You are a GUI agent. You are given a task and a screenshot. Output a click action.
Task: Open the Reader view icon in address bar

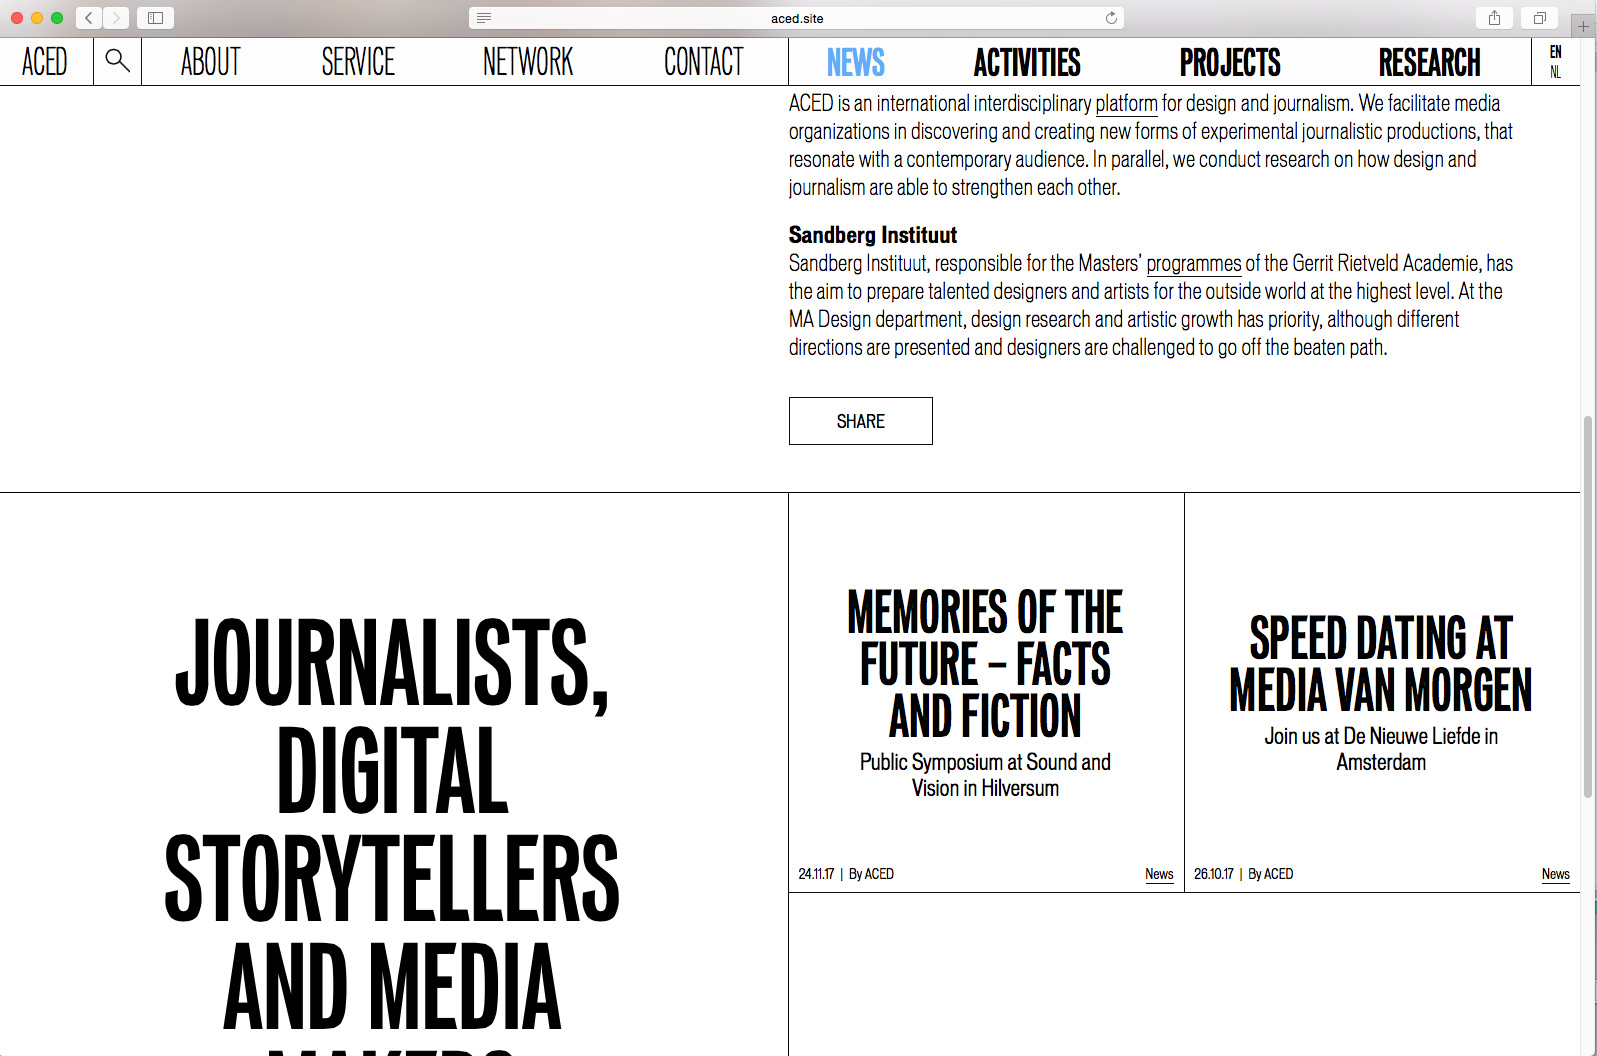(484, 18)
